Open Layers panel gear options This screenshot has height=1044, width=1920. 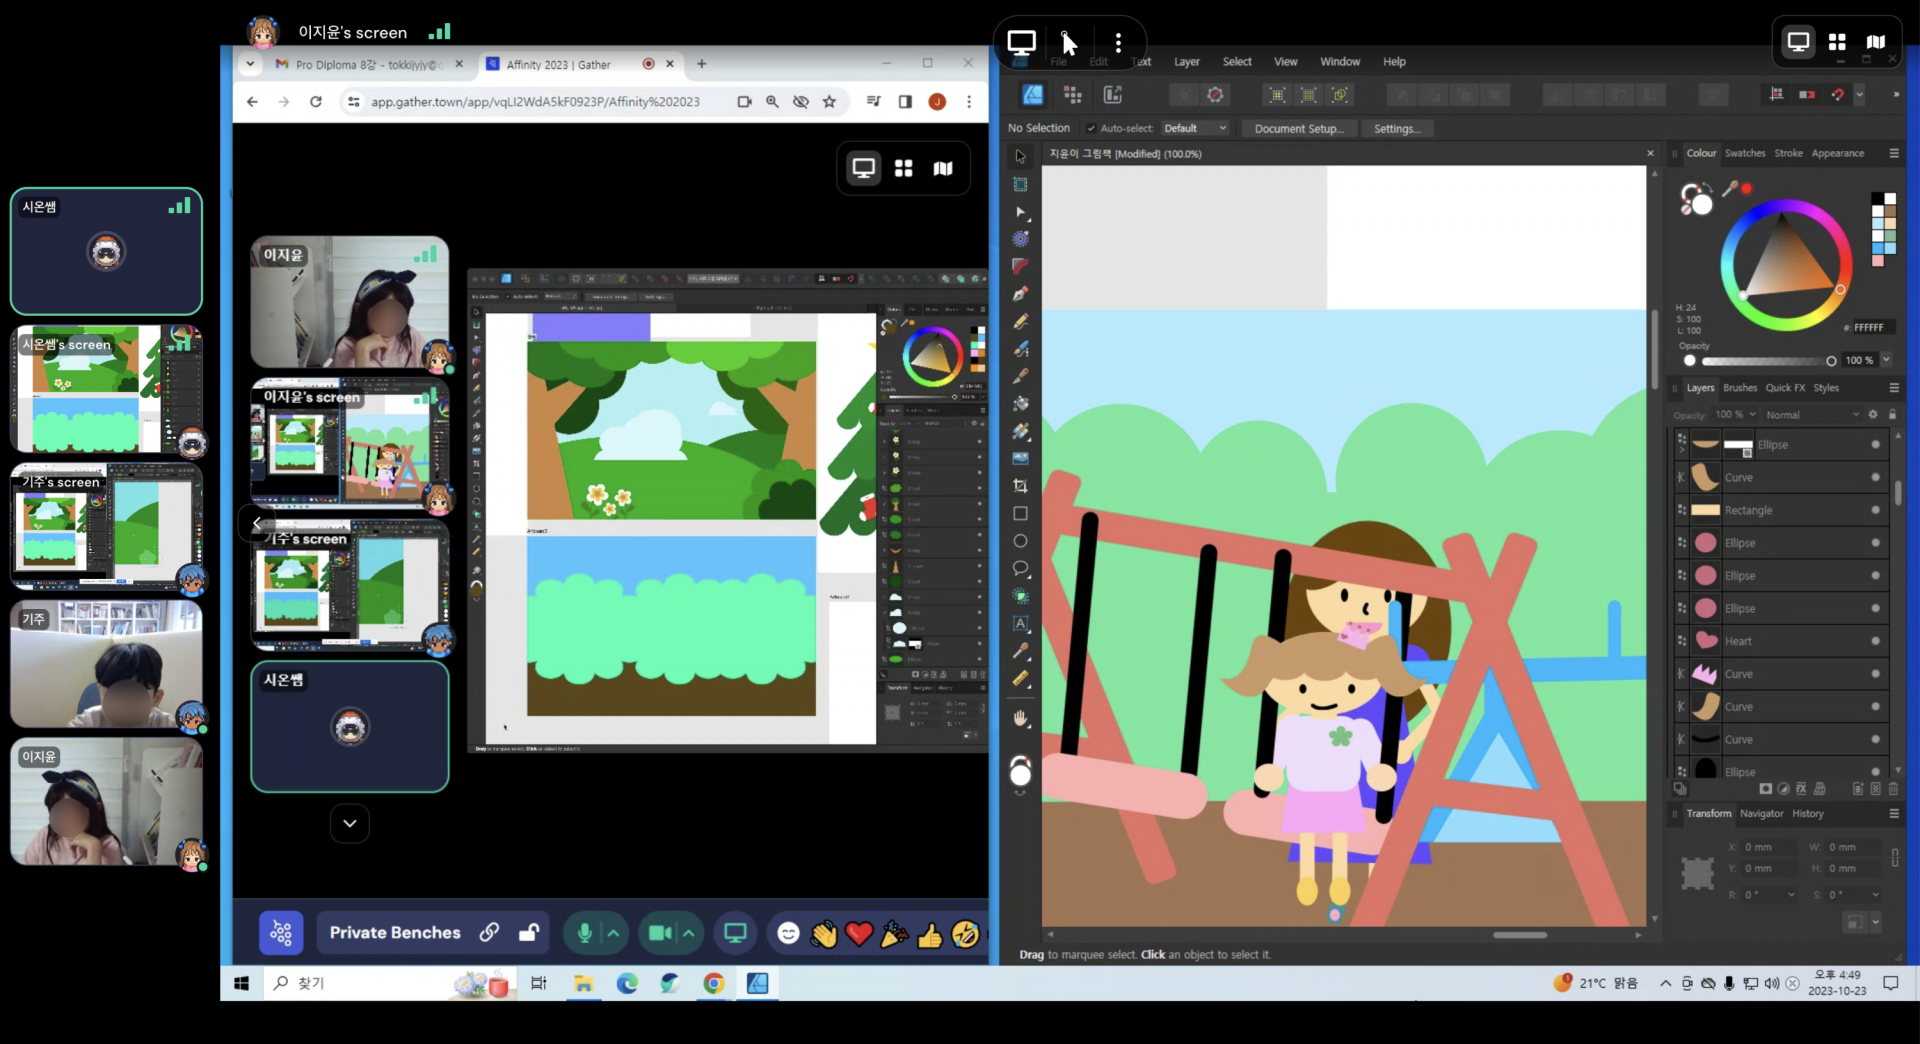tap(1873, 415)
